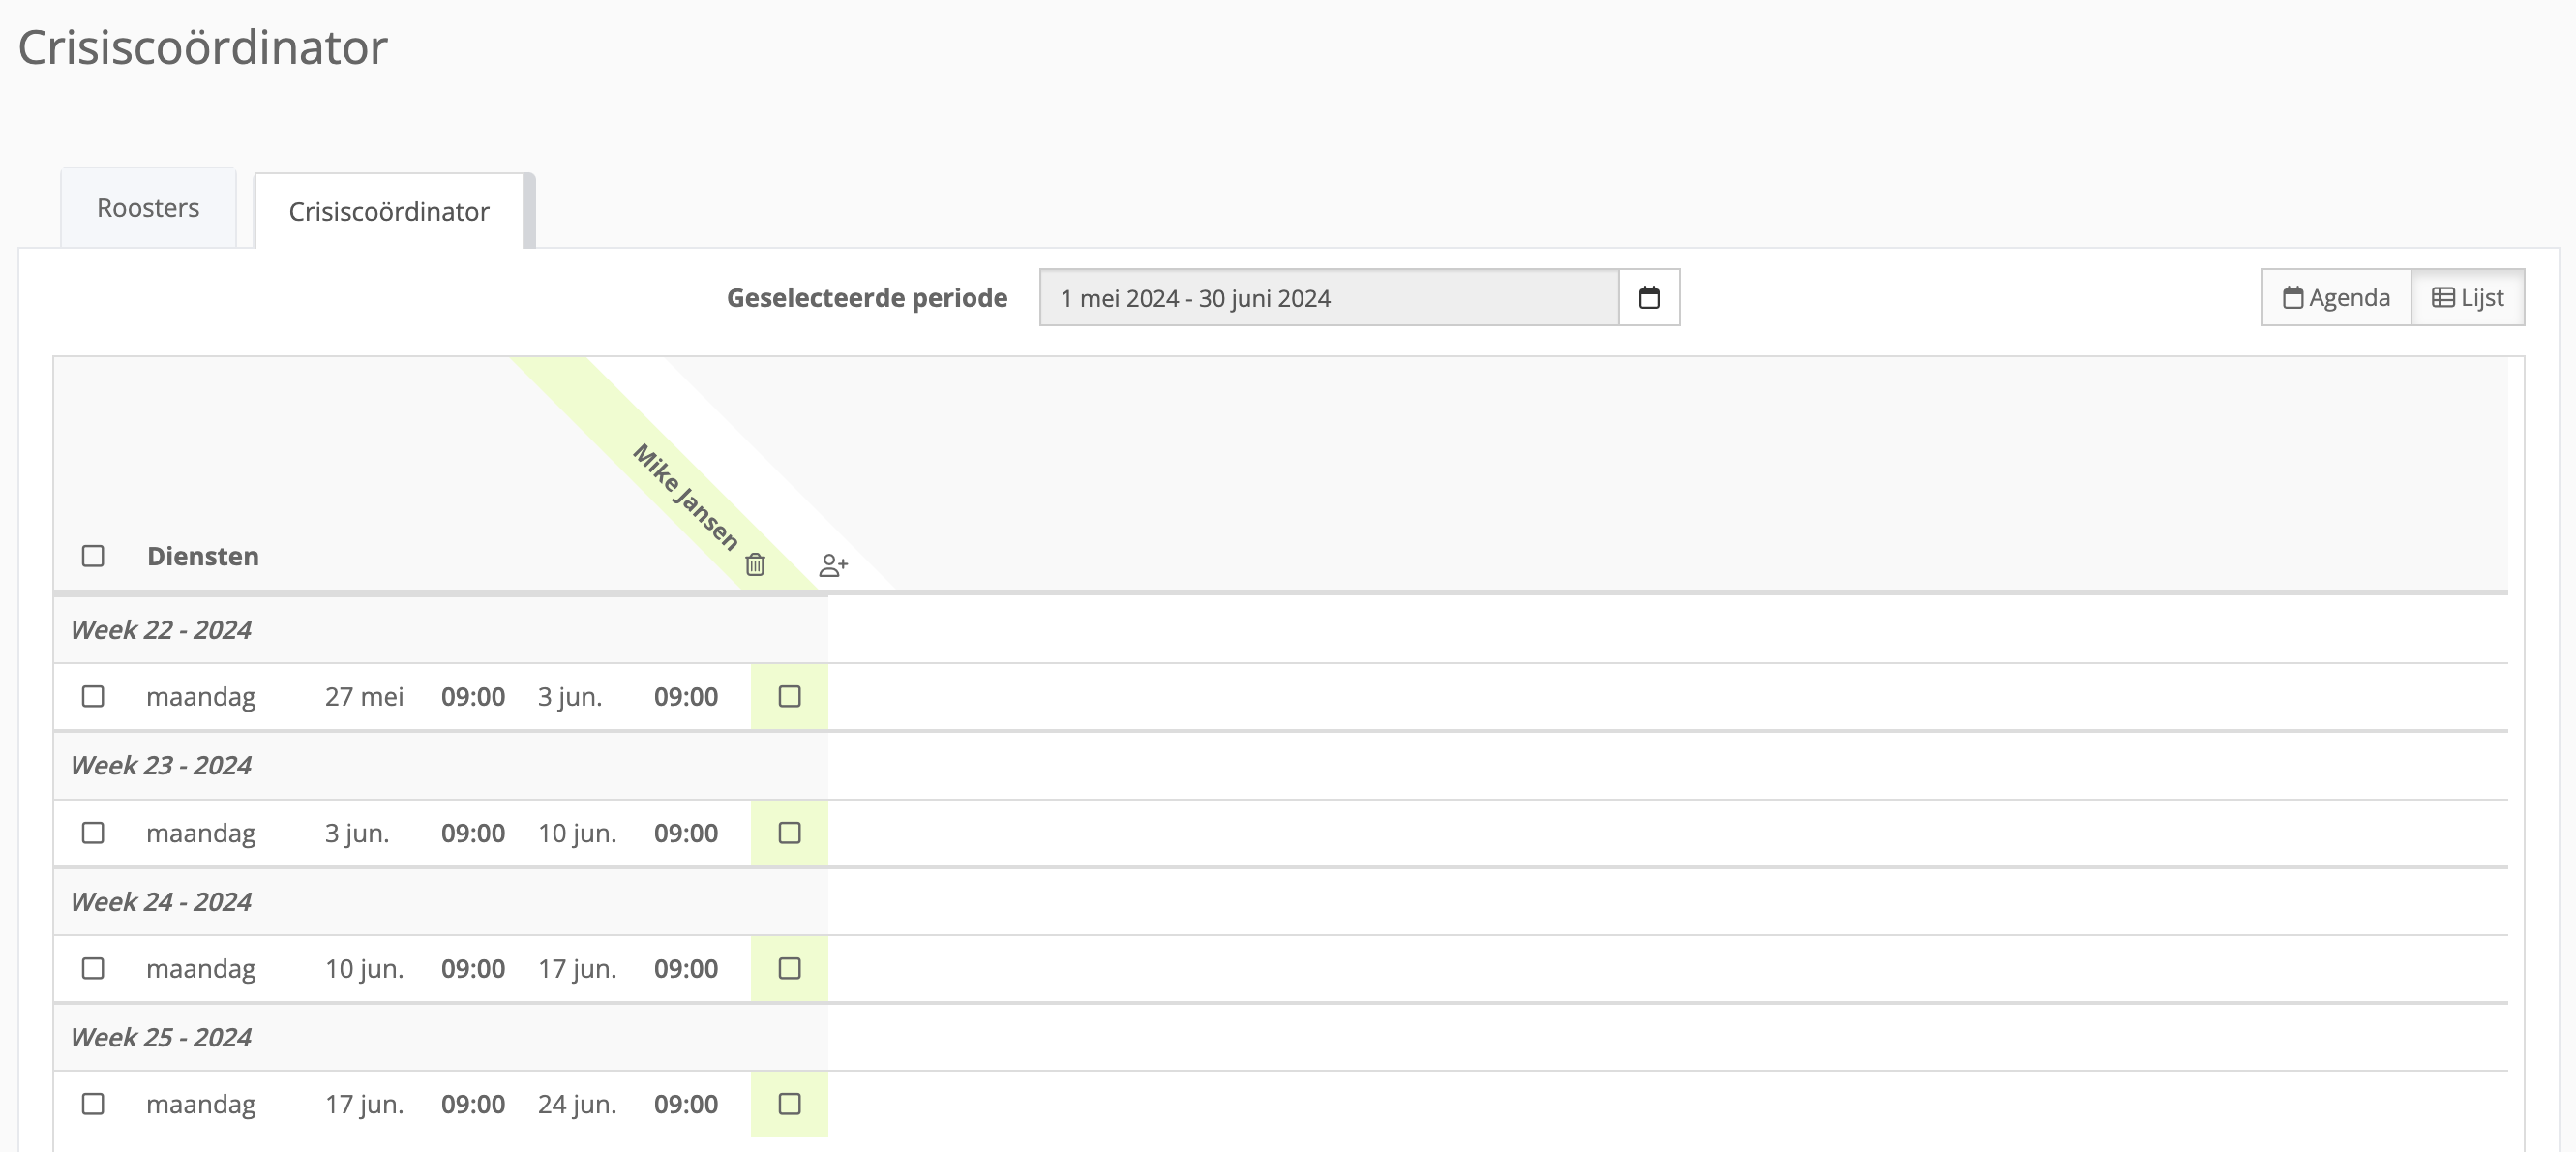Image resolution: width=2576 pixels, height=1152 pixels.
Task: Click the Crisiscoördinator page title
Action: click(x=203, y=47)
